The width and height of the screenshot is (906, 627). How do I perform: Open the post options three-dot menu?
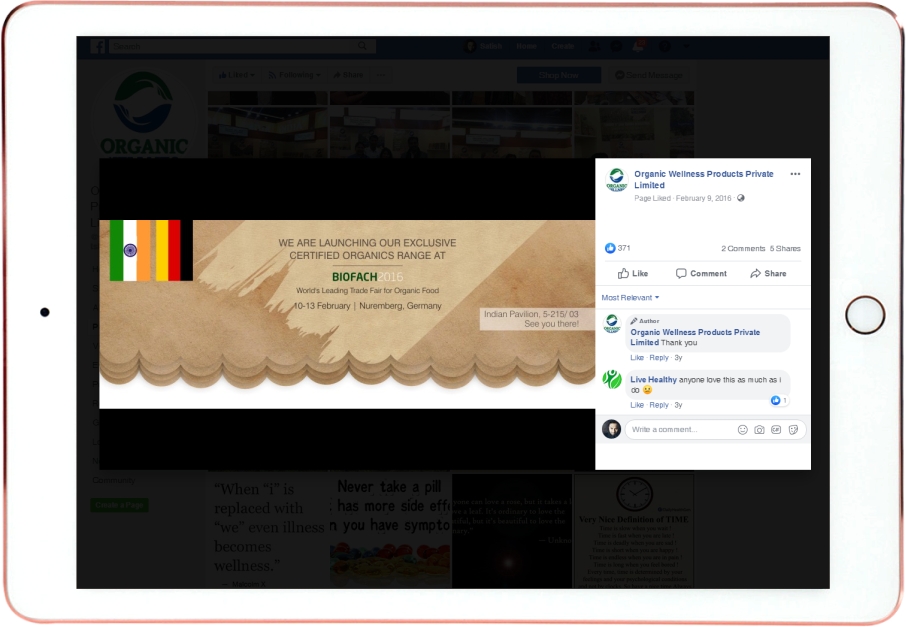(795, 174)
